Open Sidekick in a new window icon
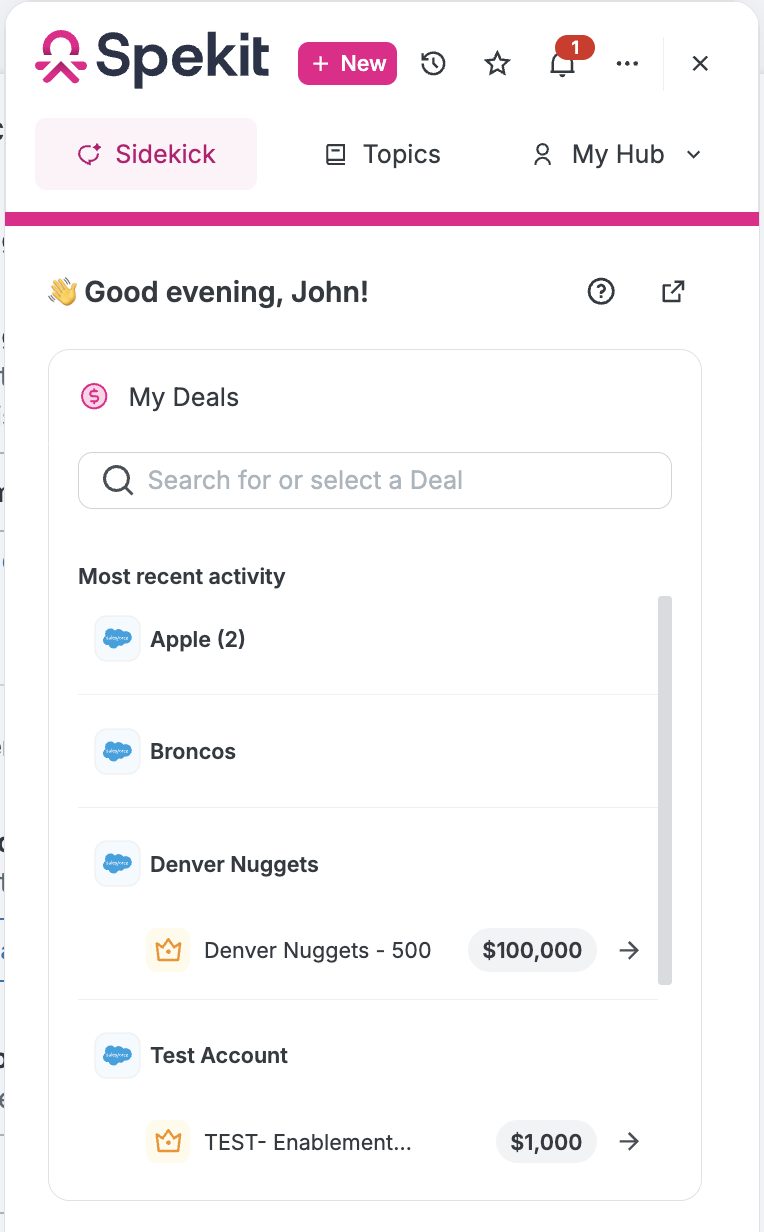 674,292
